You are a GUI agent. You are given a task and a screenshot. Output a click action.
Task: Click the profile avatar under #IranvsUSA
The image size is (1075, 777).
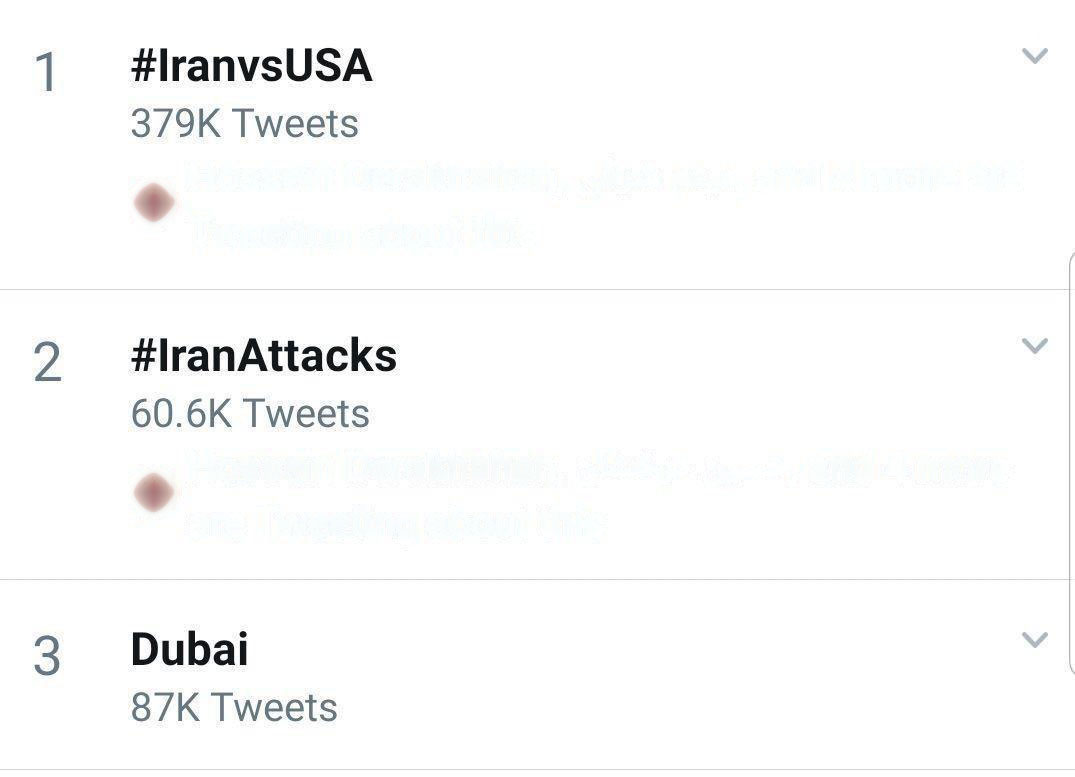pos(153,201)
